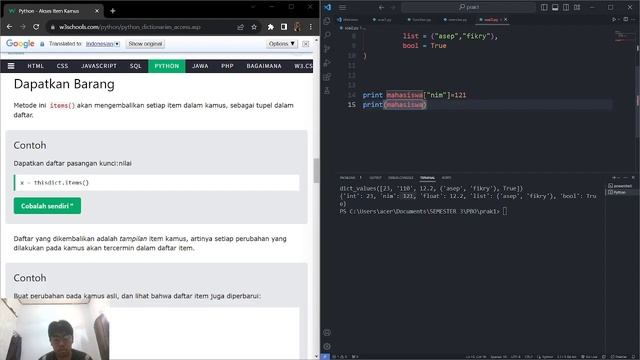
Task: Go forward with the VS Code navigation arrow
Action: tap(393, 7)
